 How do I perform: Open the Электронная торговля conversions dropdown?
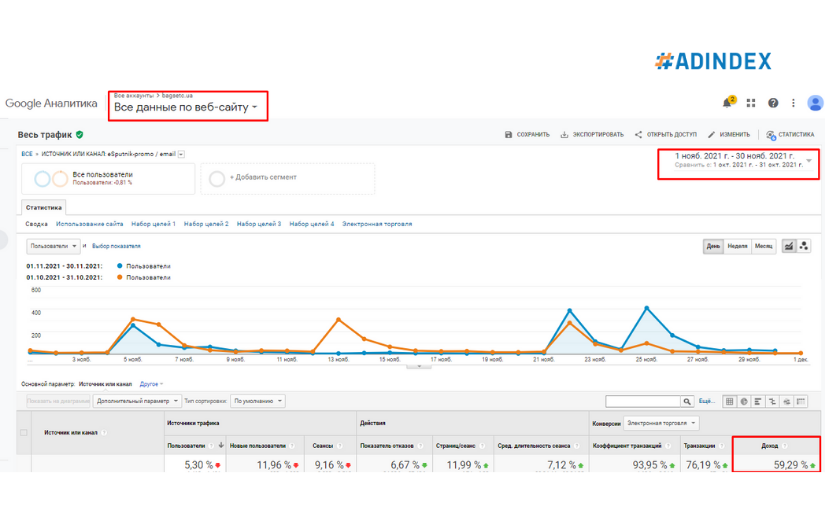[x=661, y=423]
